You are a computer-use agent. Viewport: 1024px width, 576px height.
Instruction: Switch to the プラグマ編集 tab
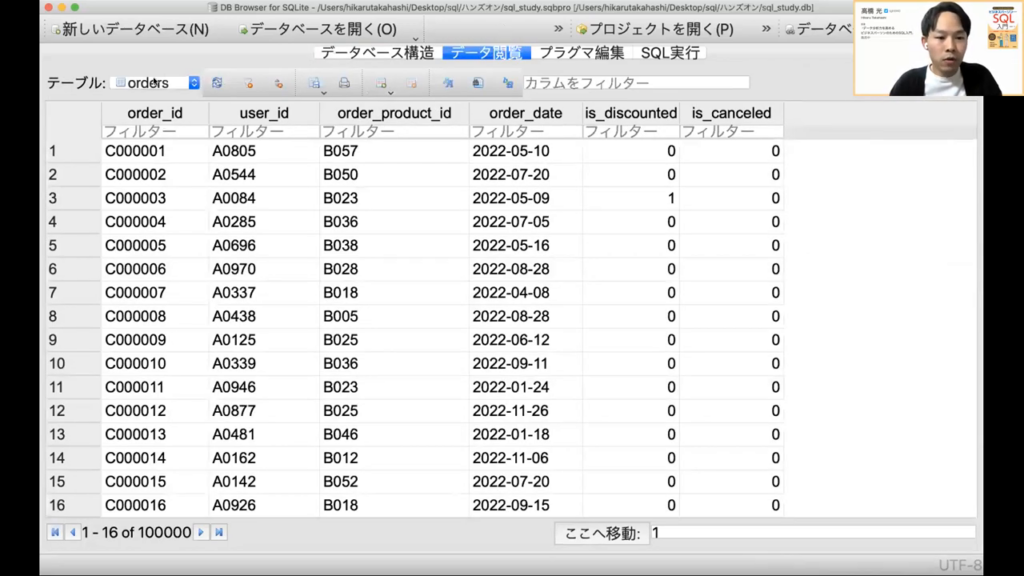(x=582, y=52)
